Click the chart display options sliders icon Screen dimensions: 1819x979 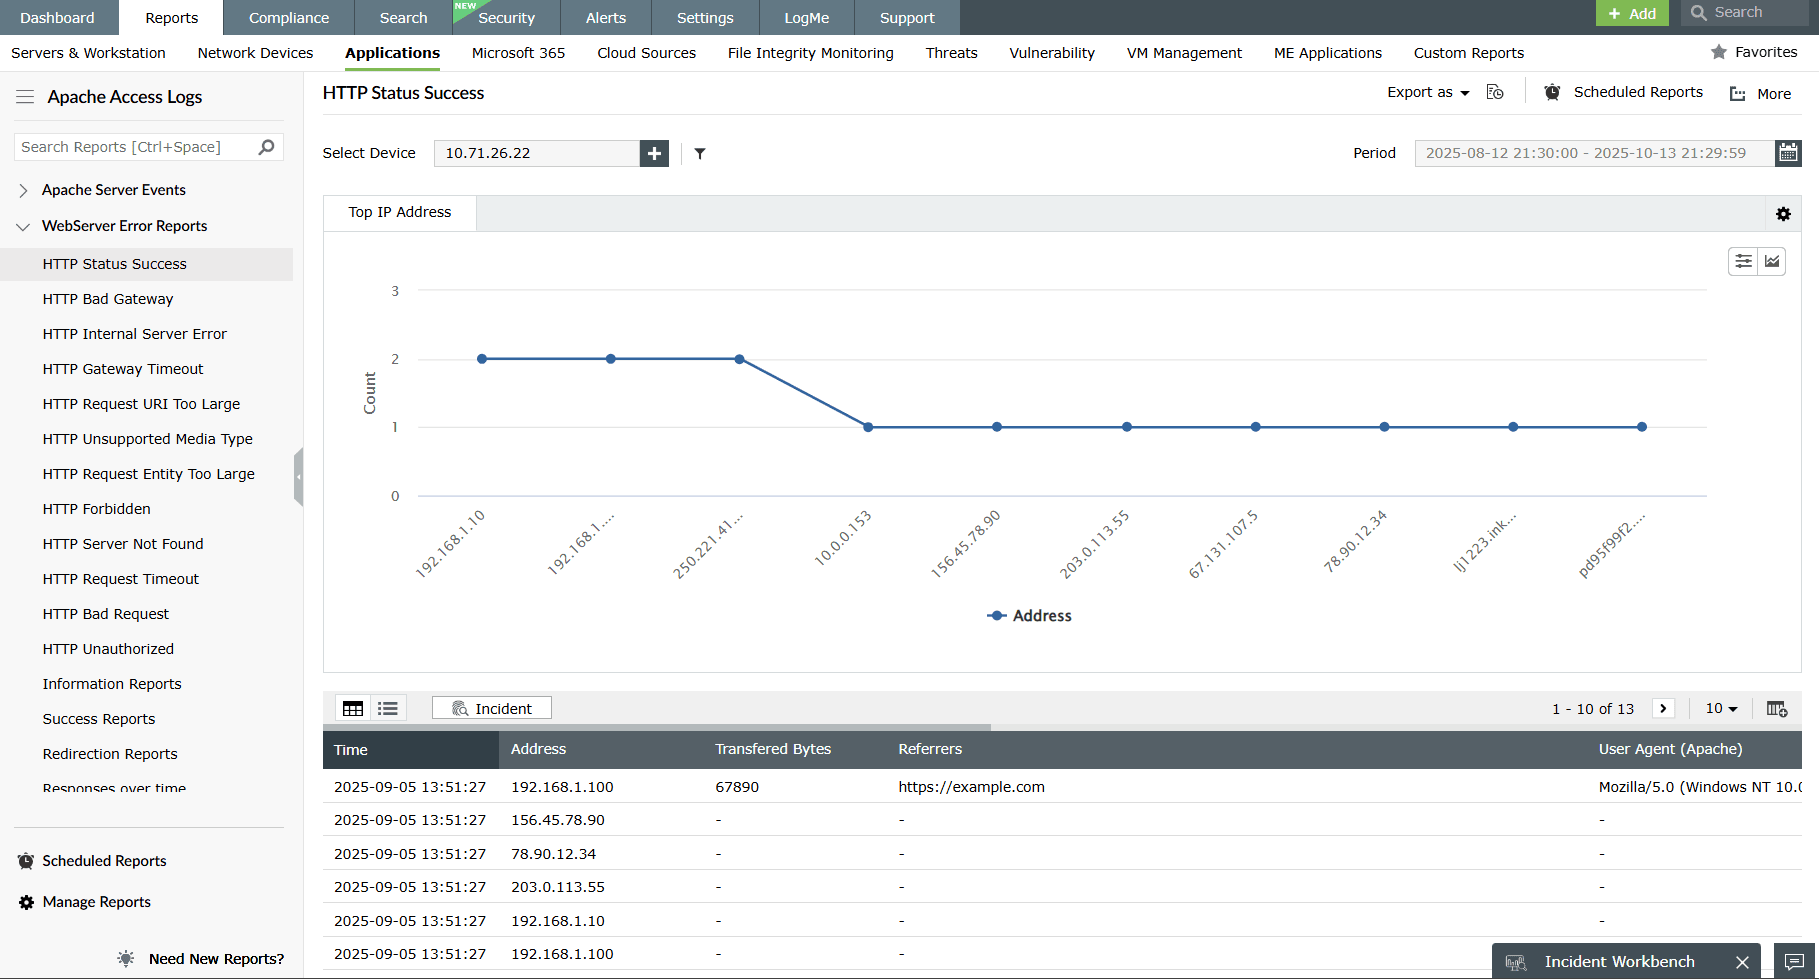(1743, 261)
